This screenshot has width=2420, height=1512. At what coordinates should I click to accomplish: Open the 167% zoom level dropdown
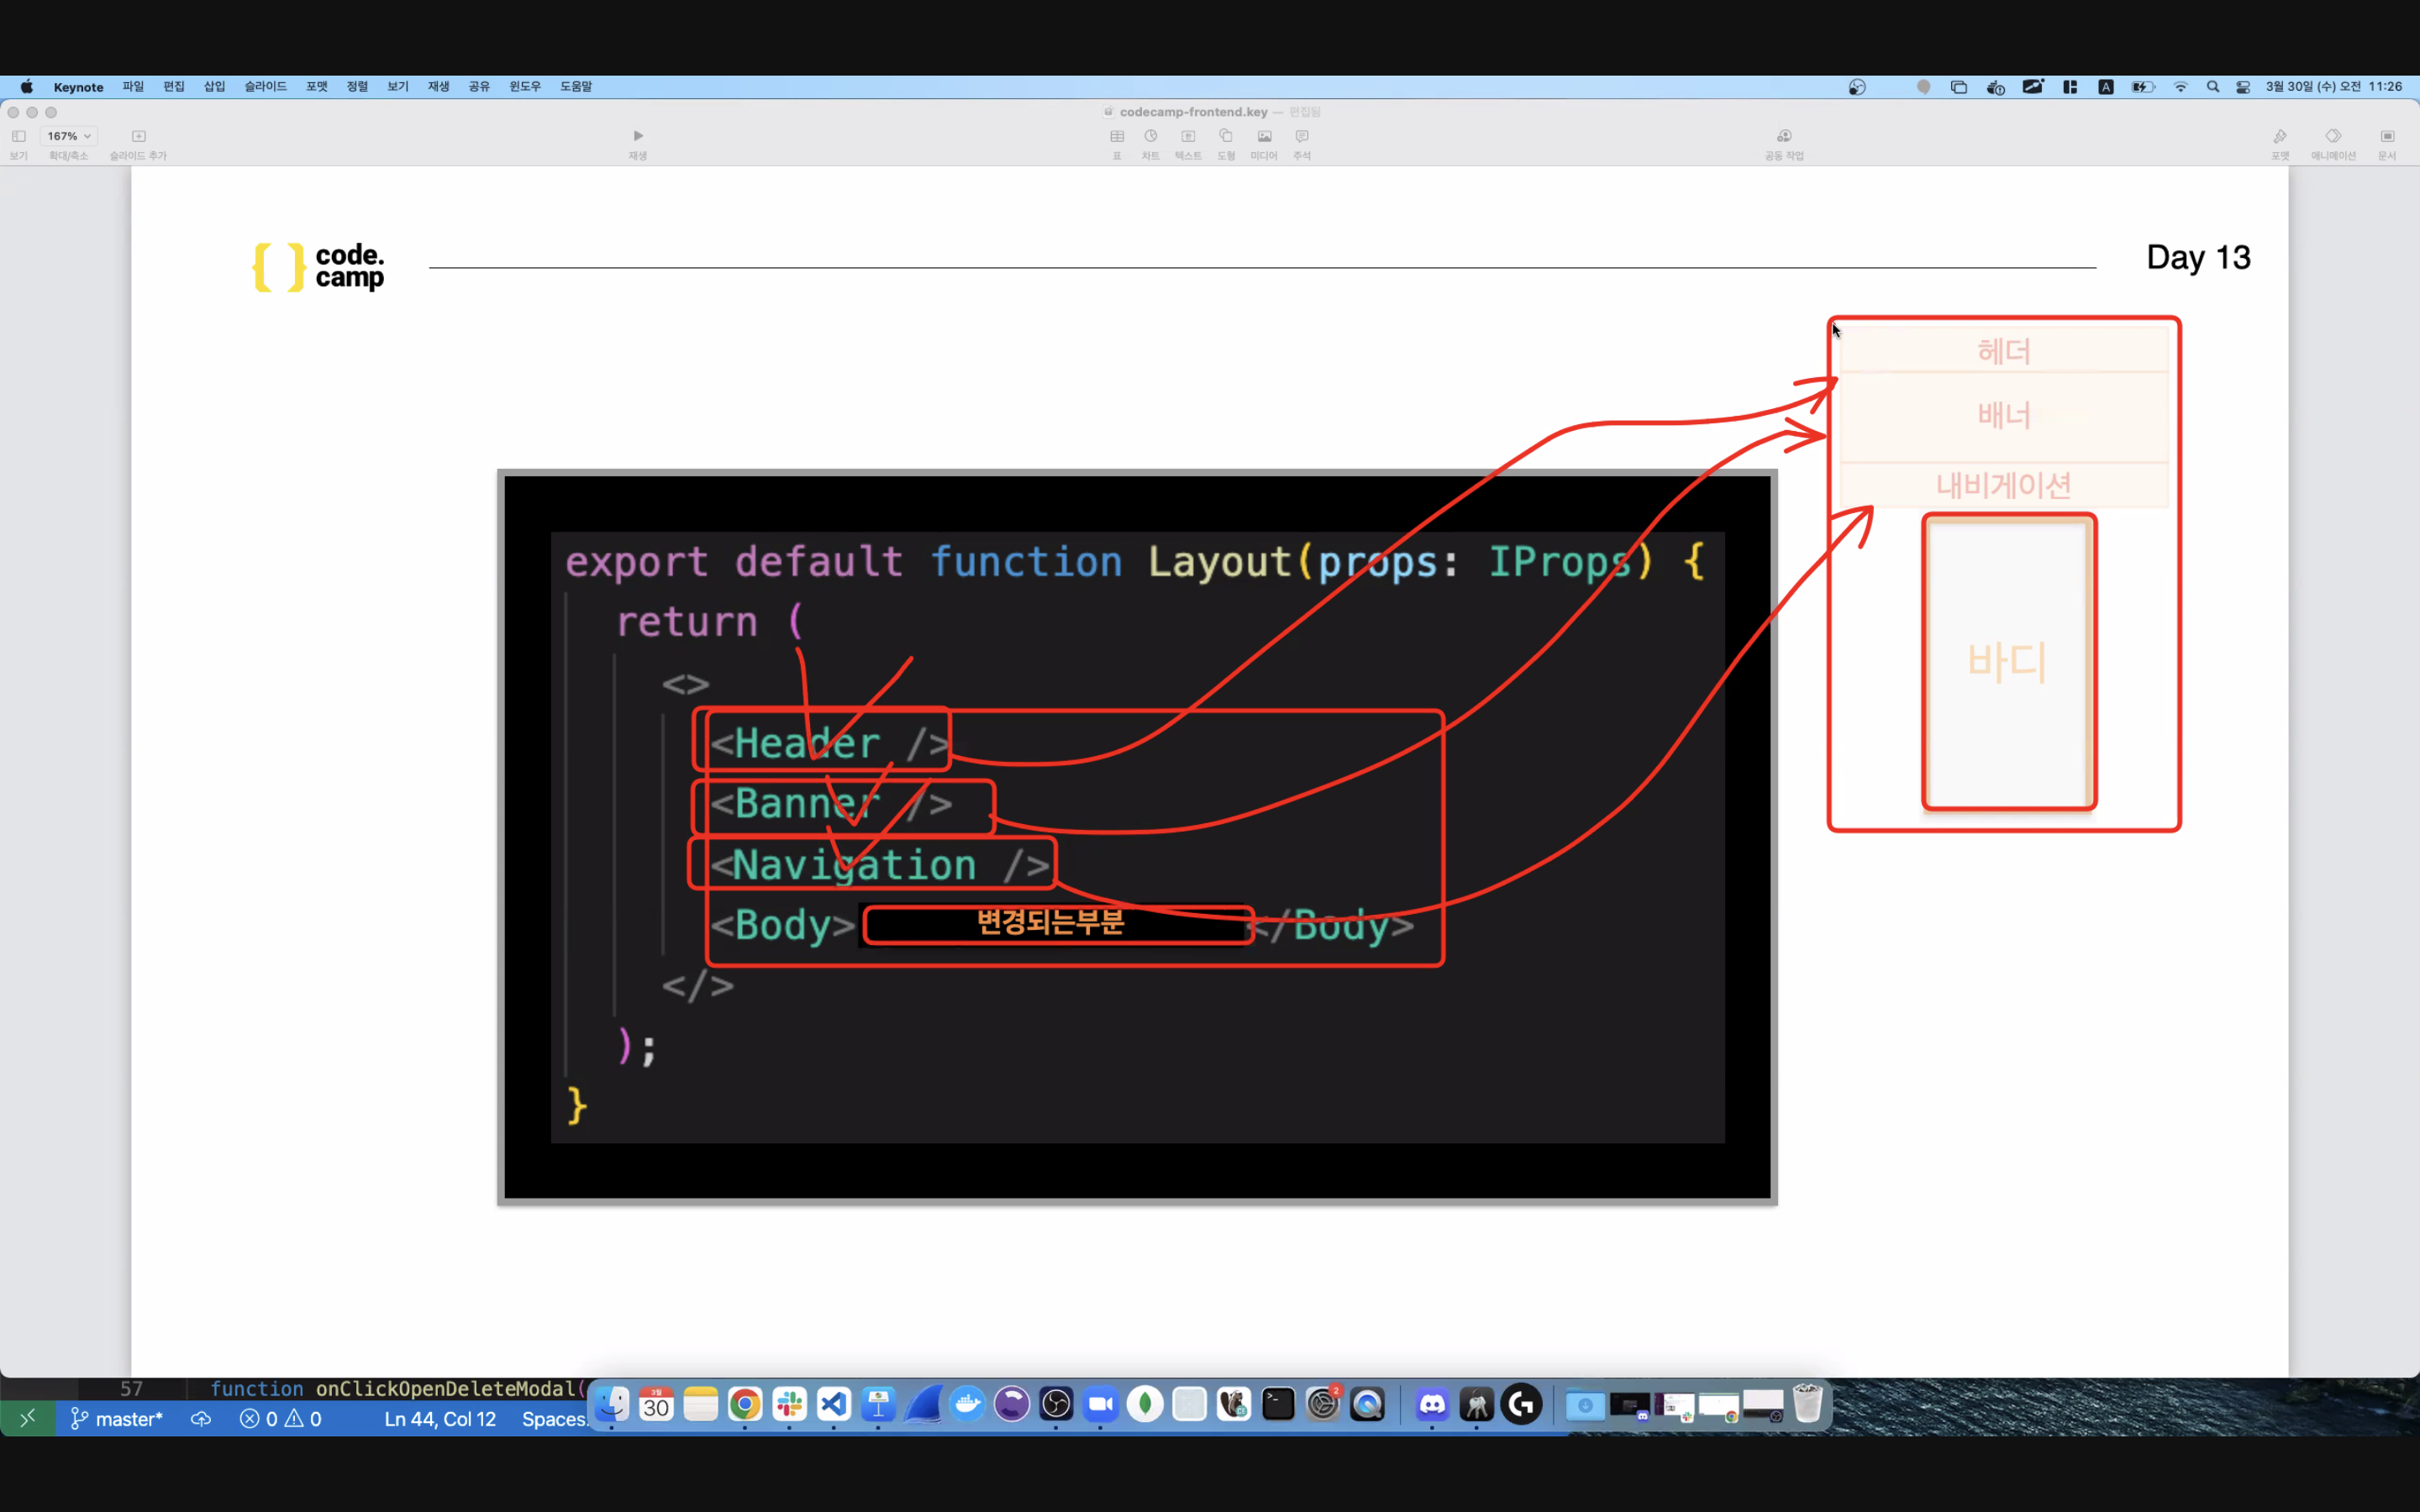click(x=69, y=136)
